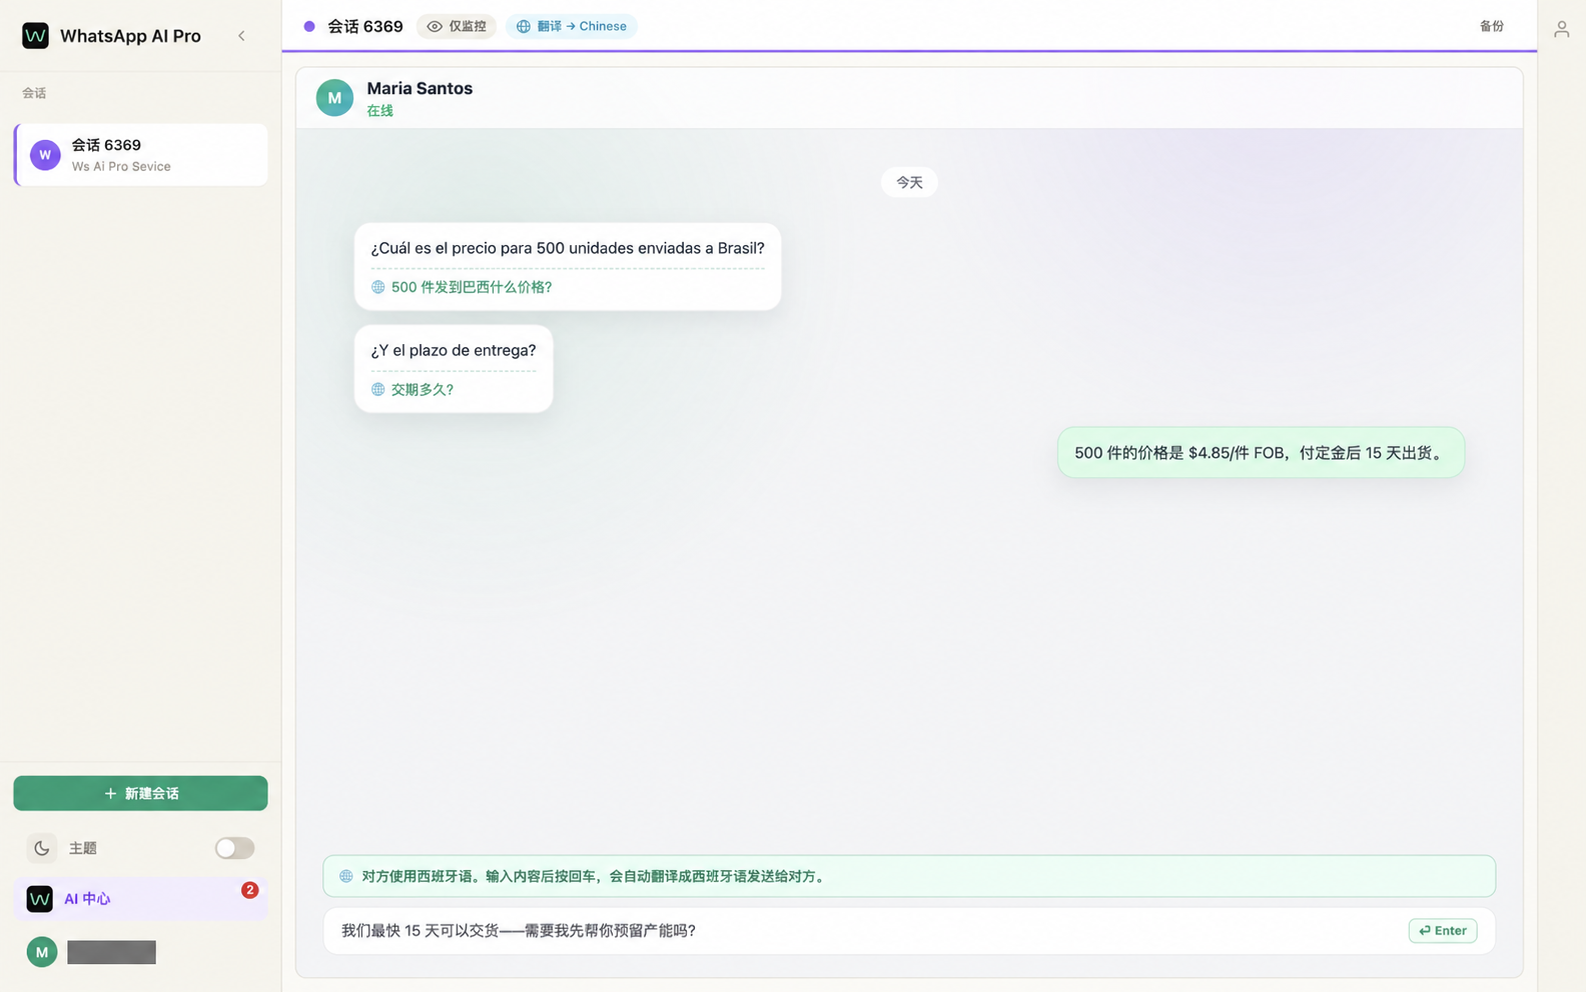Click the 仅监控 monitor-only eye badge

click(456, 26)
